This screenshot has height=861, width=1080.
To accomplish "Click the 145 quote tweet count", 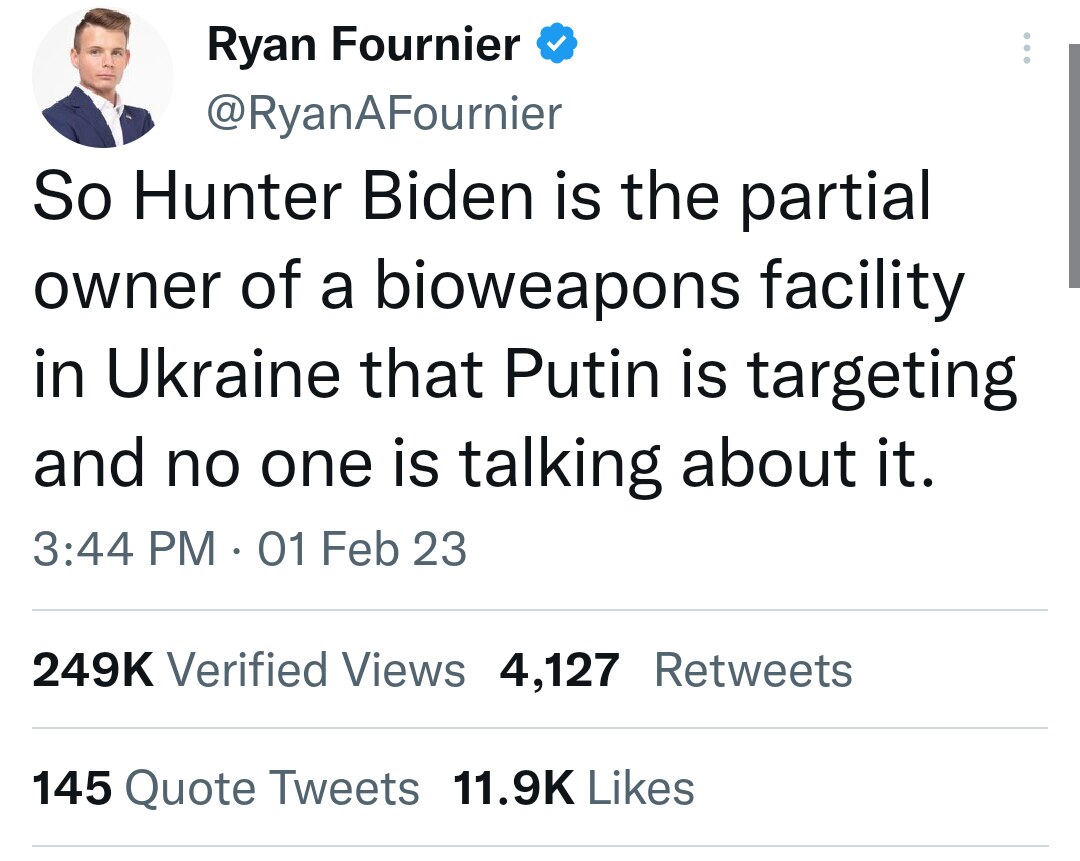I will pos(72,789).
